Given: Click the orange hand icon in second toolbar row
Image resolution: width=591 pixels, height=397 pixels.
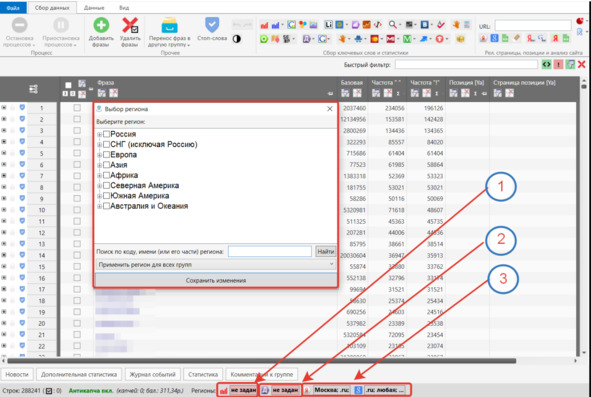Looking at the screenshot, I should 342,39.
